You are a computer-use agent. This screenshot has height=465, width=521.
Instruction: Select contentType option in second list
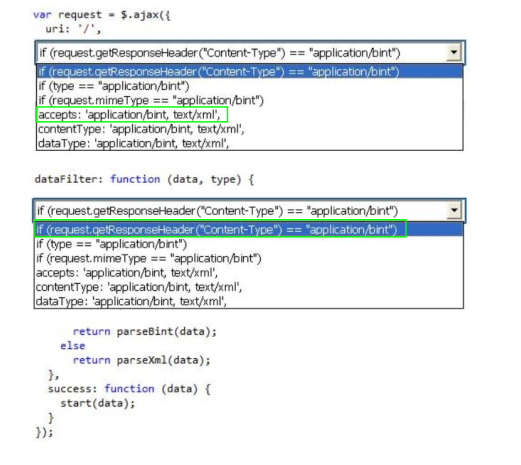(x=249, y=287)
